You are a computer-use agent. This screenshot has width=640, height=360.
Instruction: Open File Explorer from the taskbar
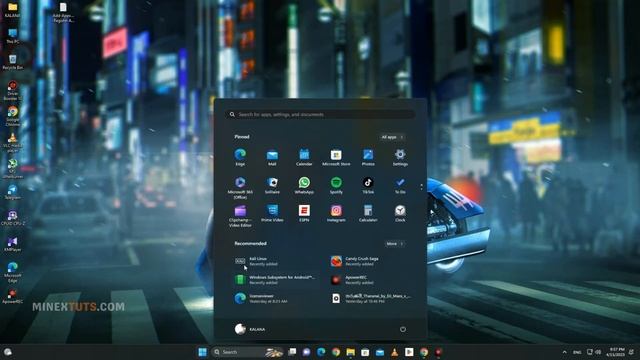(x=351, y=352)
